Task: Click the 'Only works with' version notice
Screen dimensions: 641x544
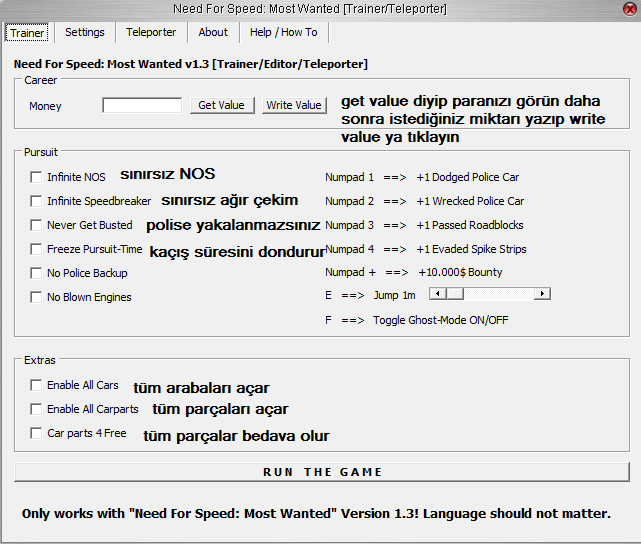Action: pos(316,514)
